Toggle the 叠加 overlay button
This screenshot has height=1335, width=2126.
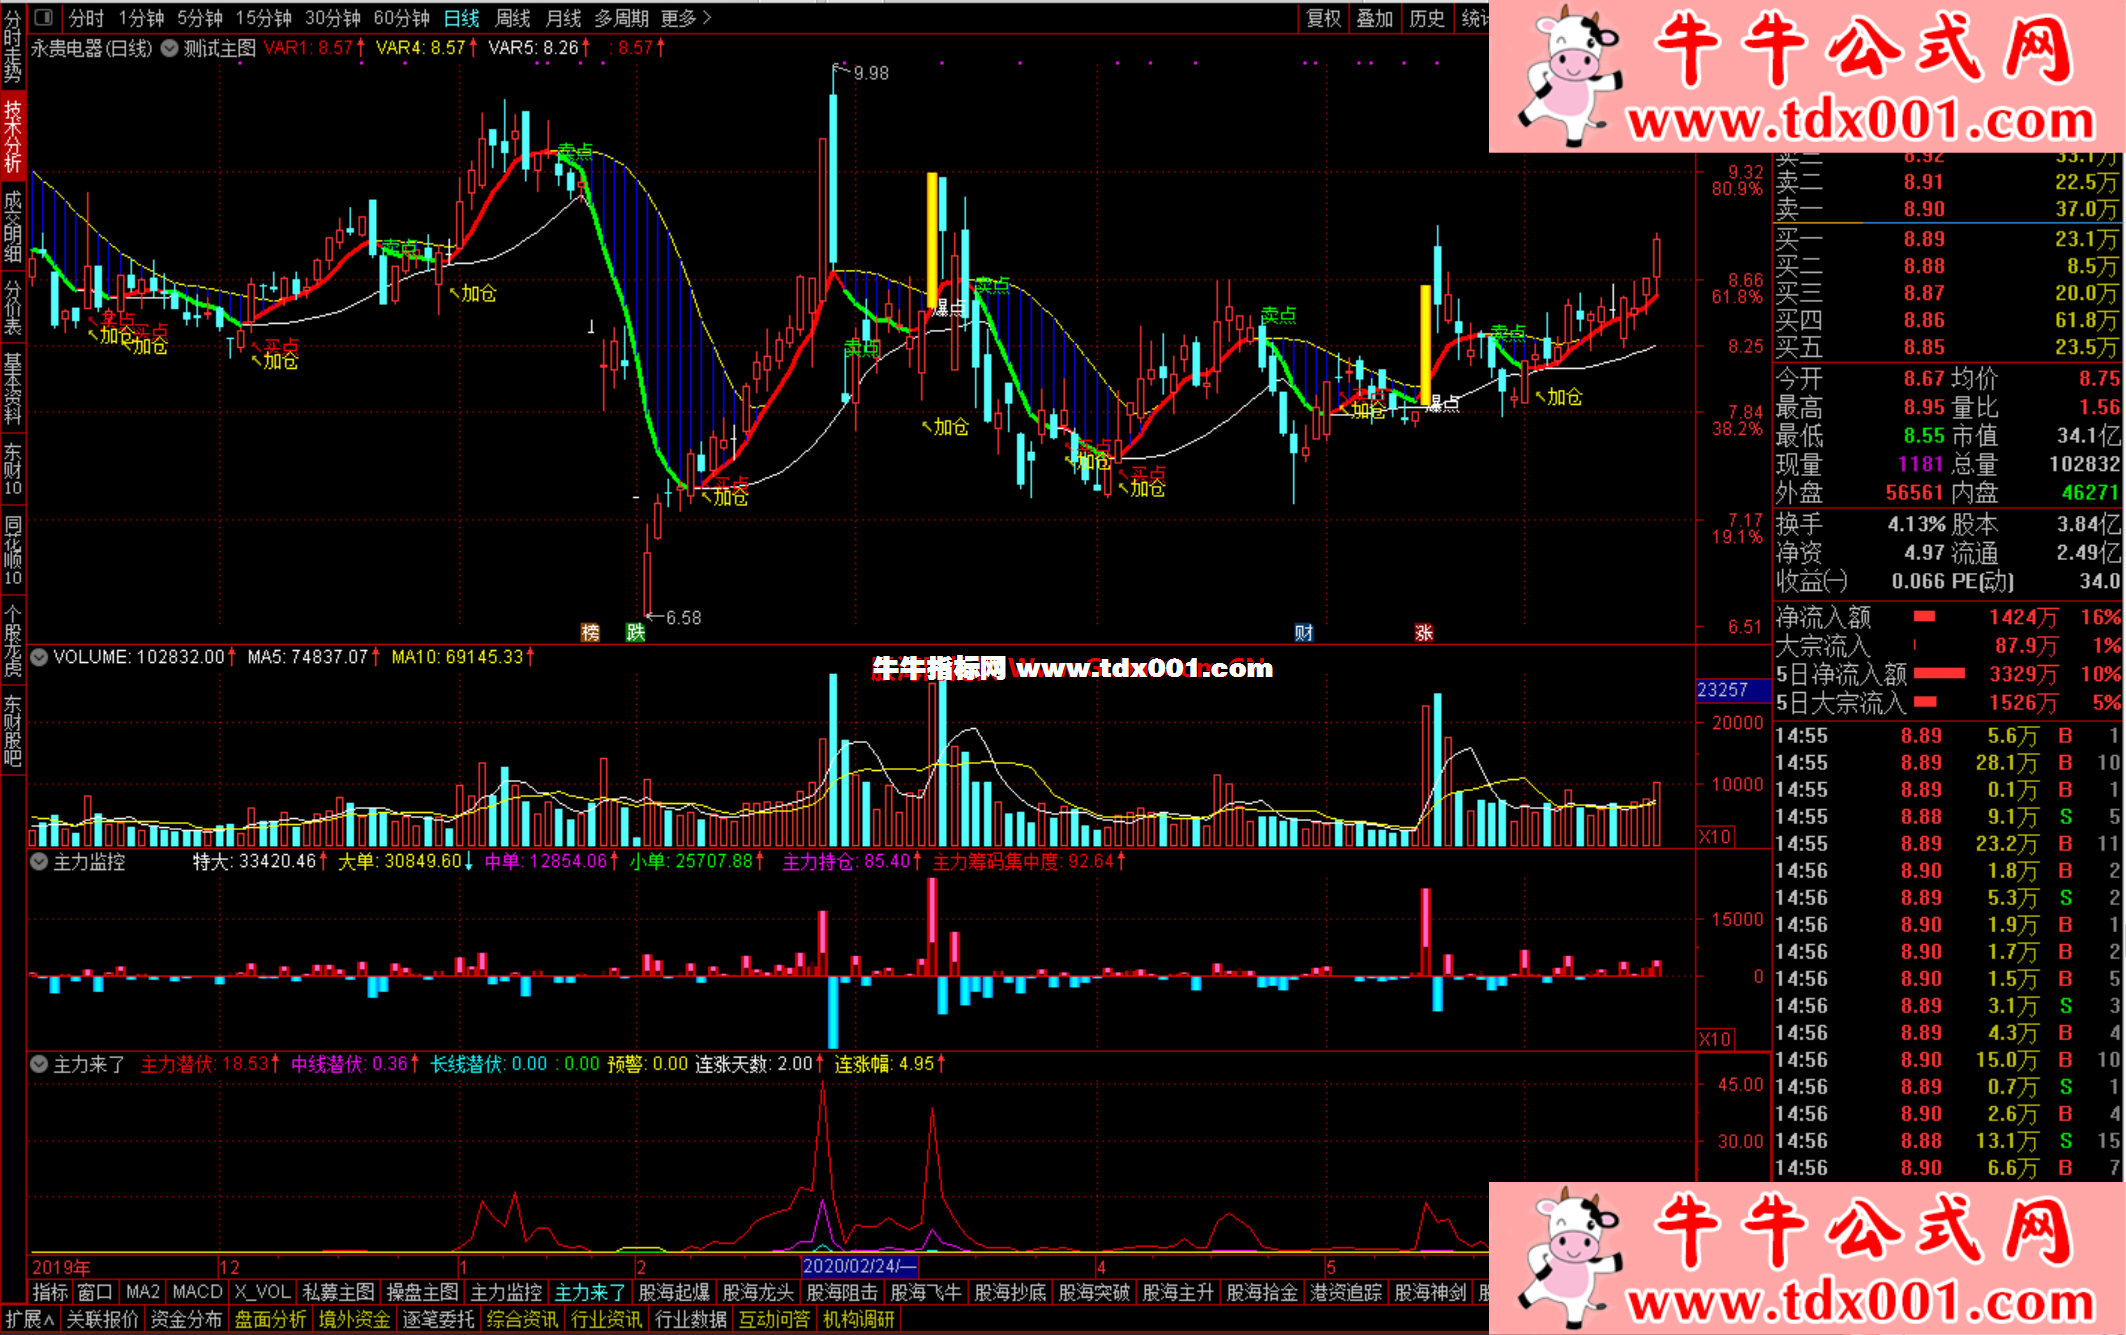[x=1374, y=18]
